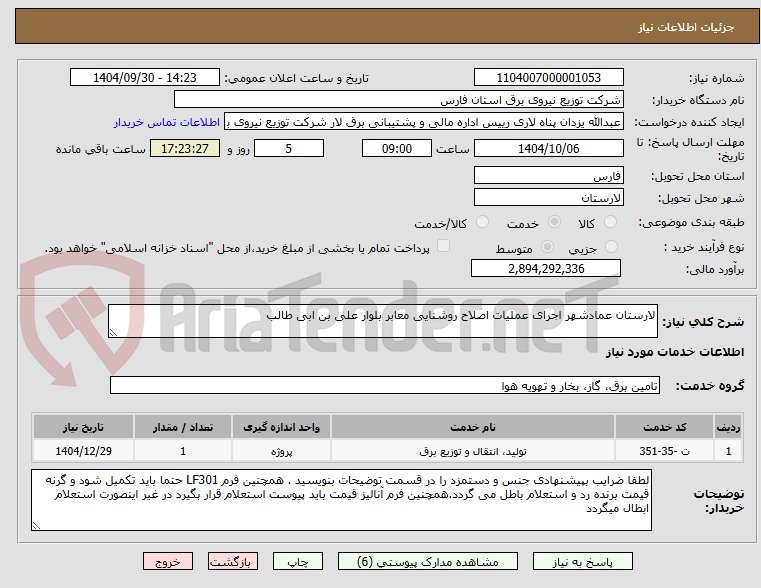This screenshot has height=588, width=761.
Task: Click the نام خدمت column header
Action: coord(472,427)
